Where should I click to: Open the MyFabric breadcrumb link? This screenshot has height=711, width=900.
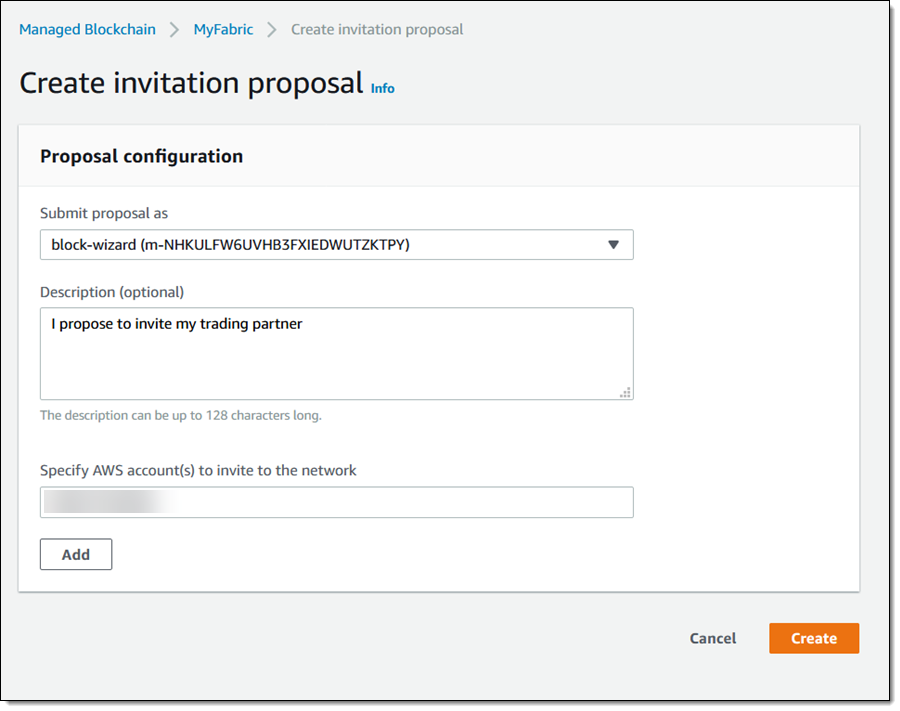coord(223,30)
